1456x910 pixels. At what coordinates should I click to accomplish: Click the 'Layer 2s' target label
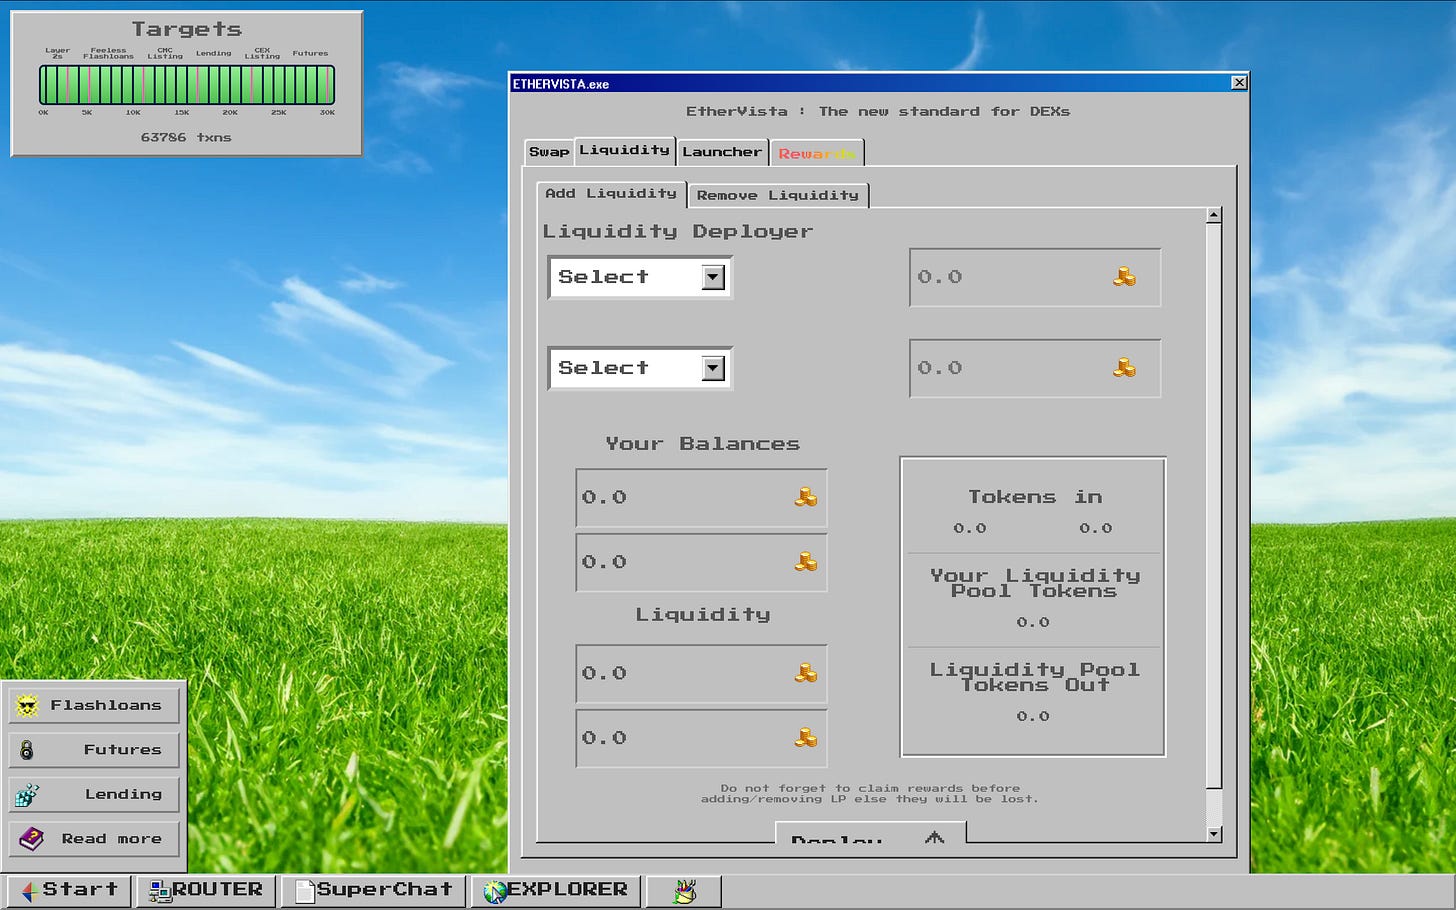click(x=57, y=53)
